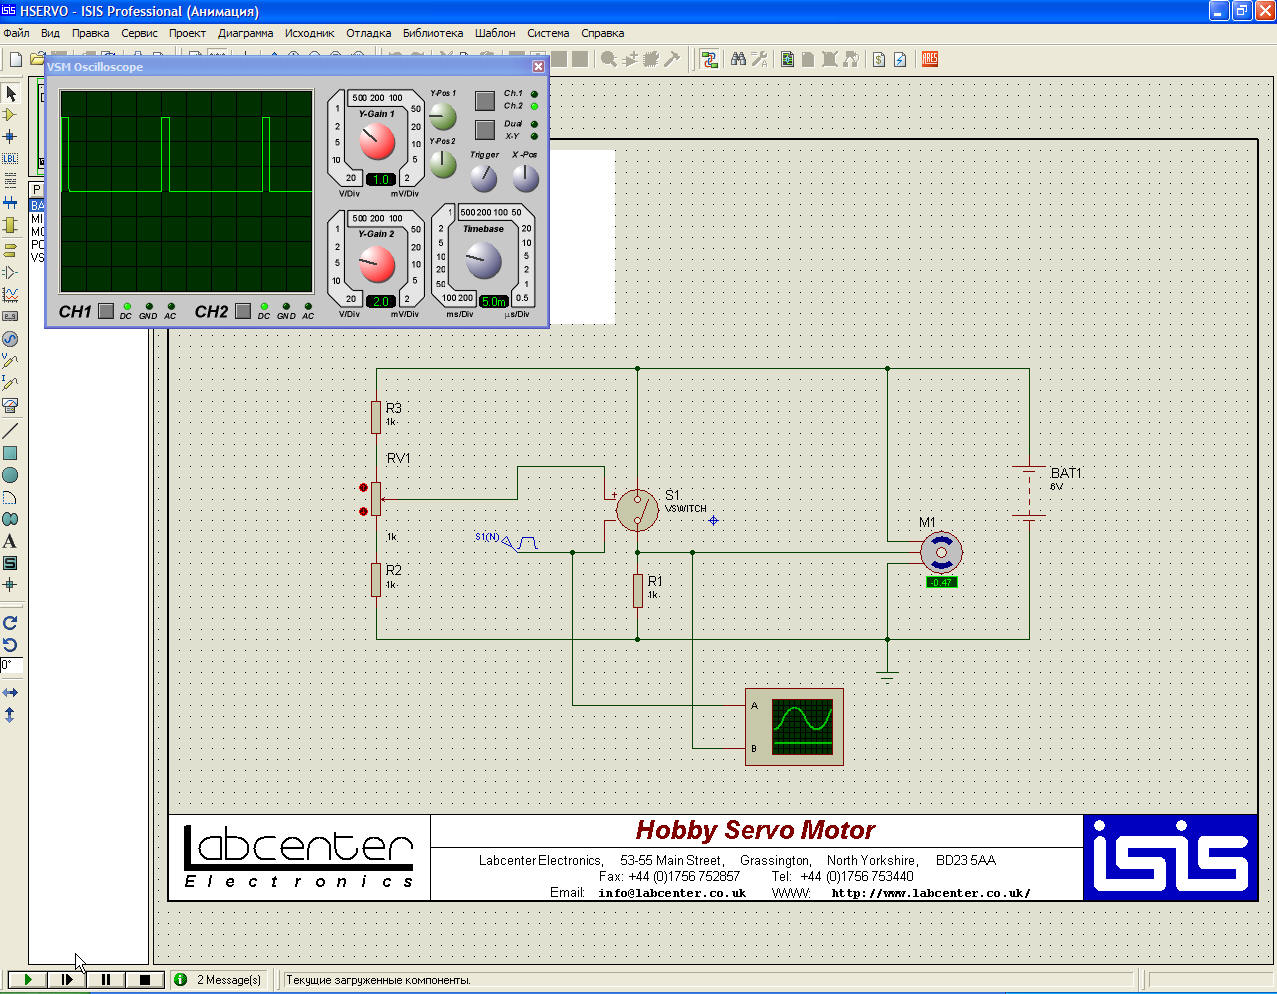Select the 2D text 'A' tool
1277x994 pixels.
coord(10,541)
